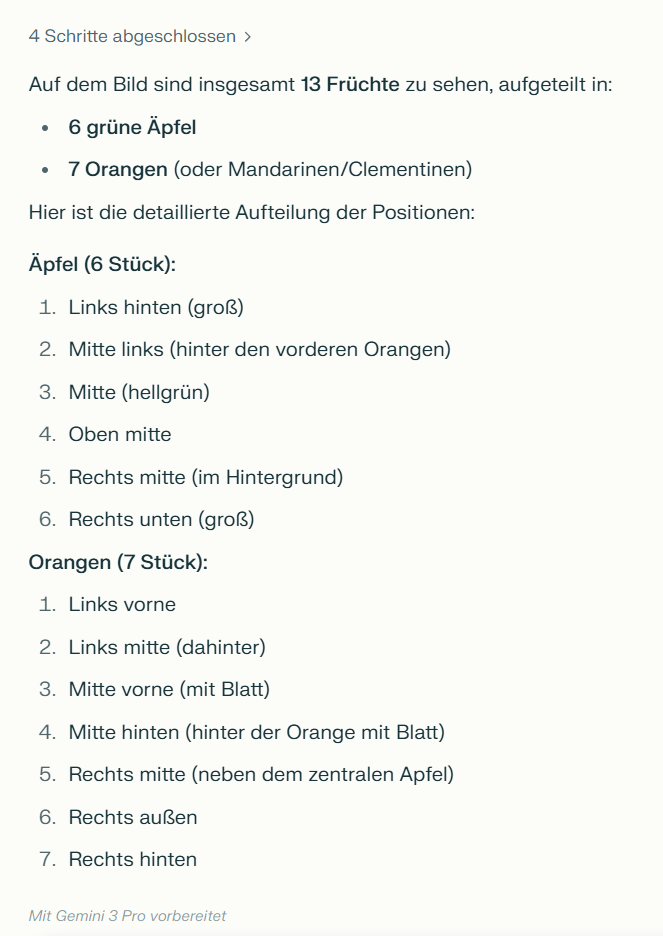Click the "Orangen (7 Stück):" heading

point(118,562)
